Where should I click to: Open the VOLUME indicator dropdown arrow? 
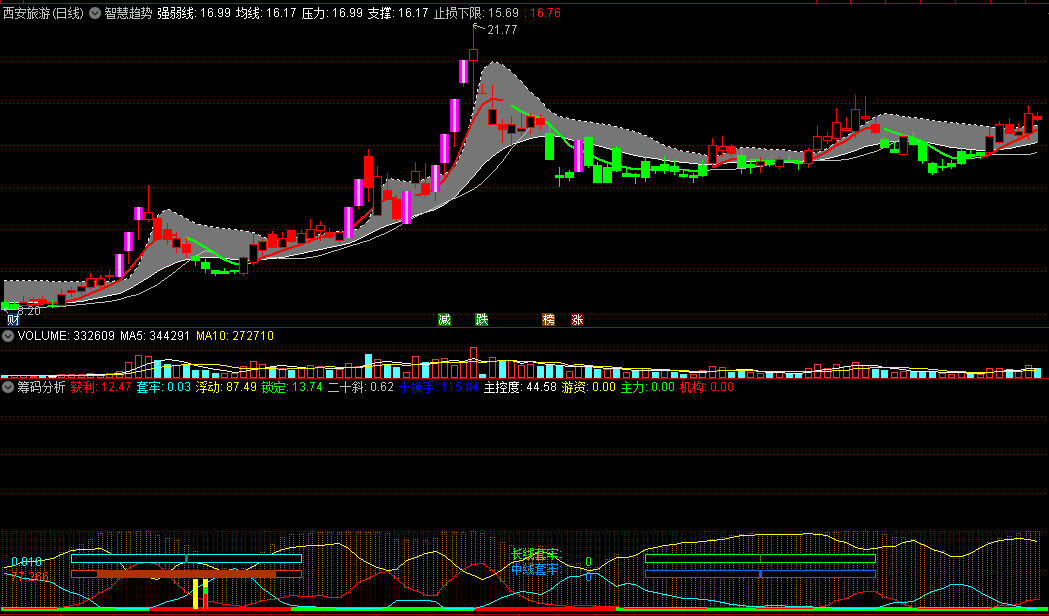click(7, 336)
